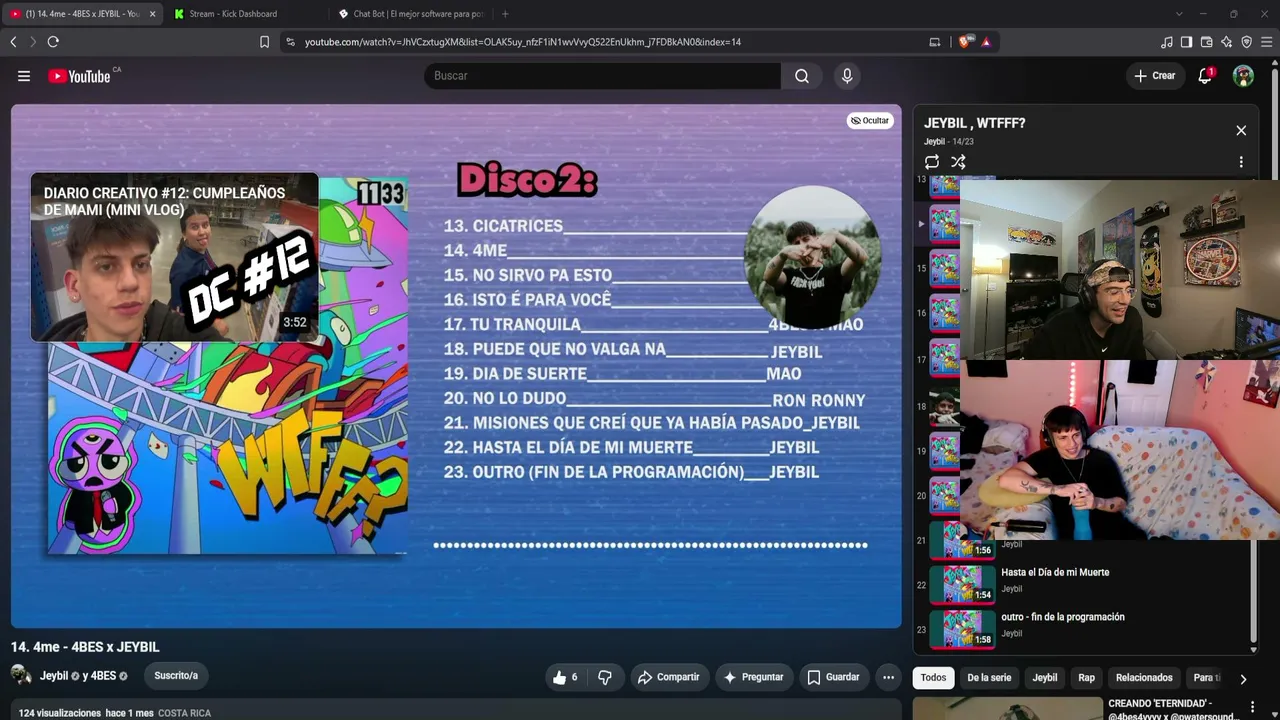Image resolution: width=1280 pixels, height=720 pixels.
Task: Dislike the video with thumbs down
Action: click(x=605, y=677)
